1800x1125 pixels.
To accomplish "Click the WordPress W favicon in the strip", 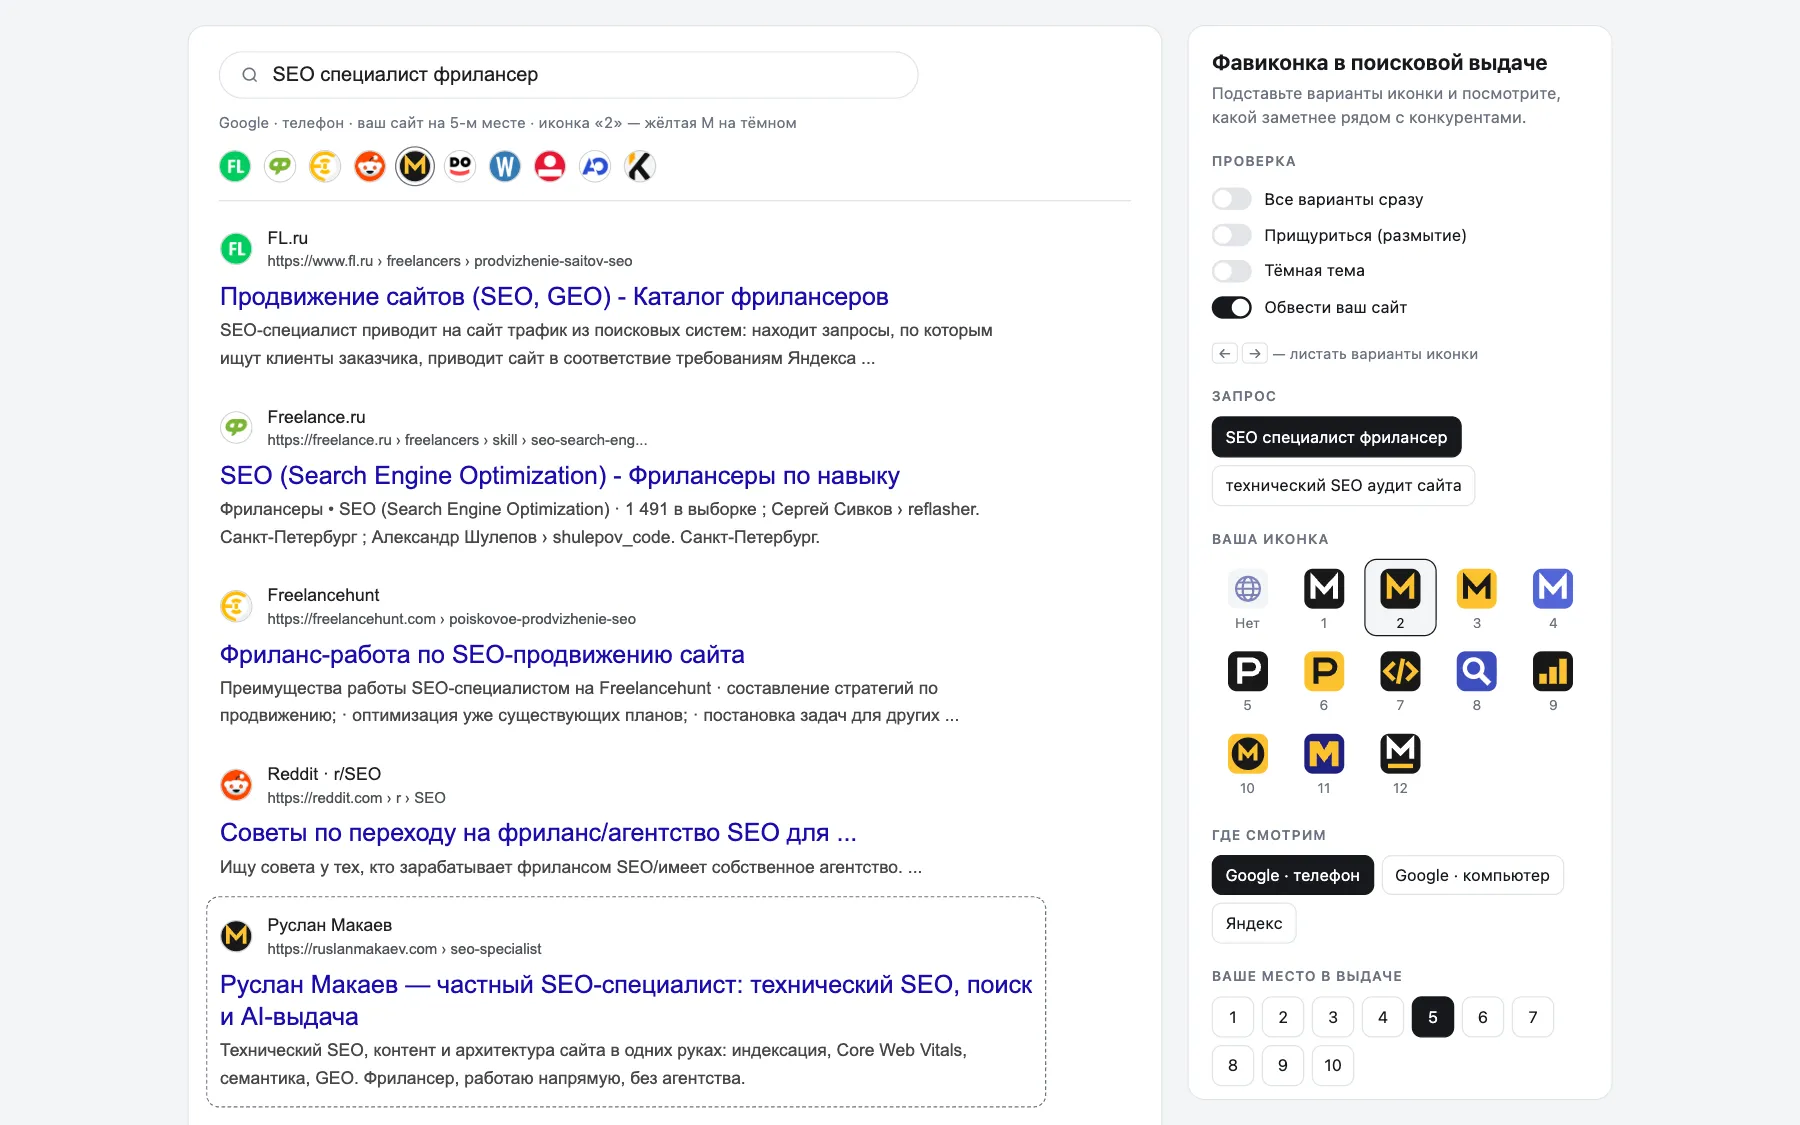I will tap(505, 166).
